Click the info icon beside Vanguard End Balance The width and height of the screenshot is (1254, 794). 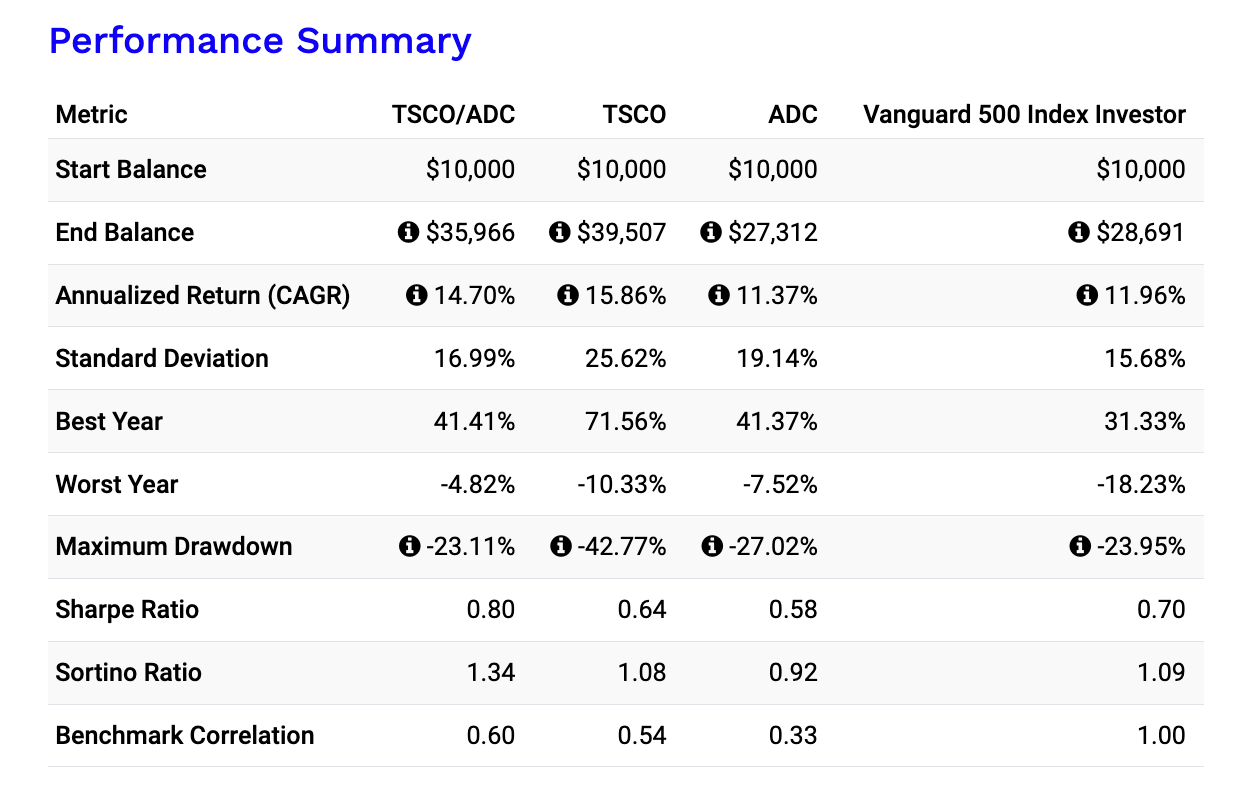(1078, 232)
